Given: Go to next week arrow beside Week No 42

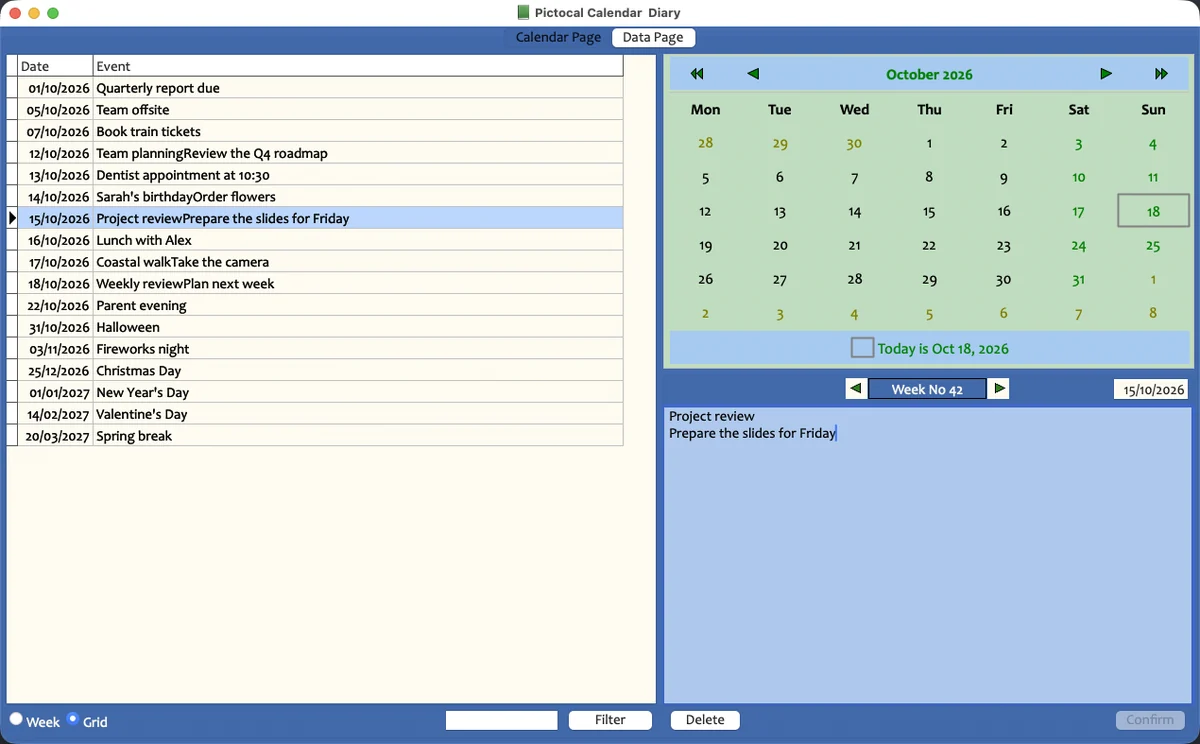Looking at the screenshot, I should point(999,389).
